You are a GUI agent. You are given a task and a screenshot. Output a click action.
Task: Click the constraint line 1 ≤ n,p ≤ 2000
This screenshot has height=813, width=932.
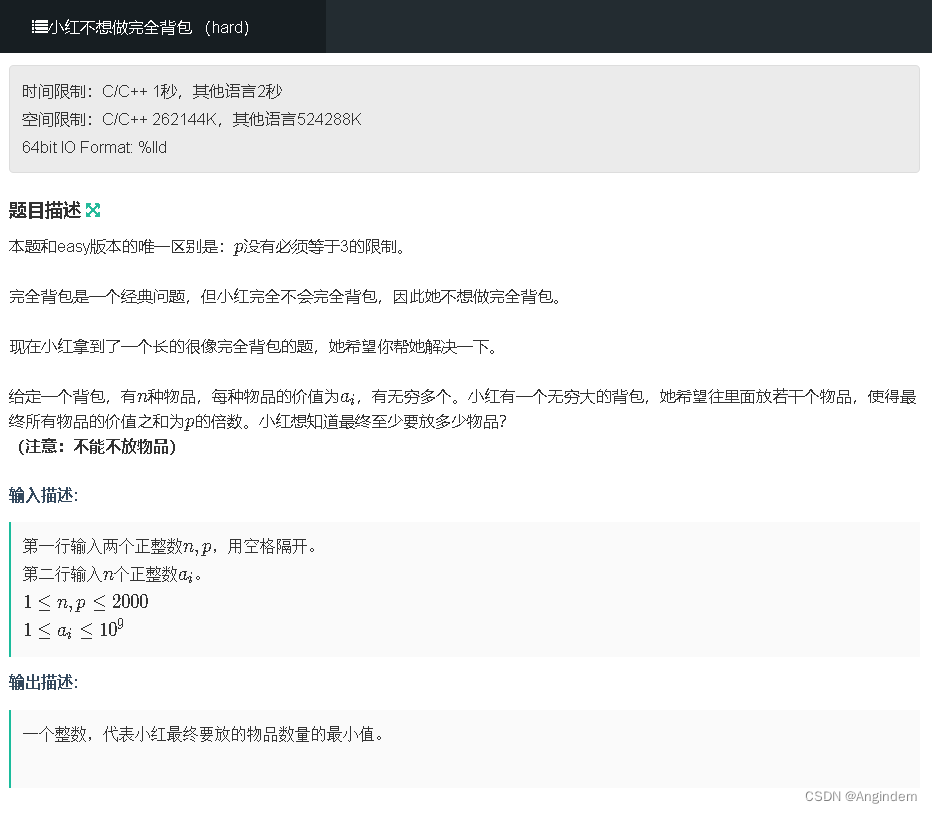pos(86,602)
